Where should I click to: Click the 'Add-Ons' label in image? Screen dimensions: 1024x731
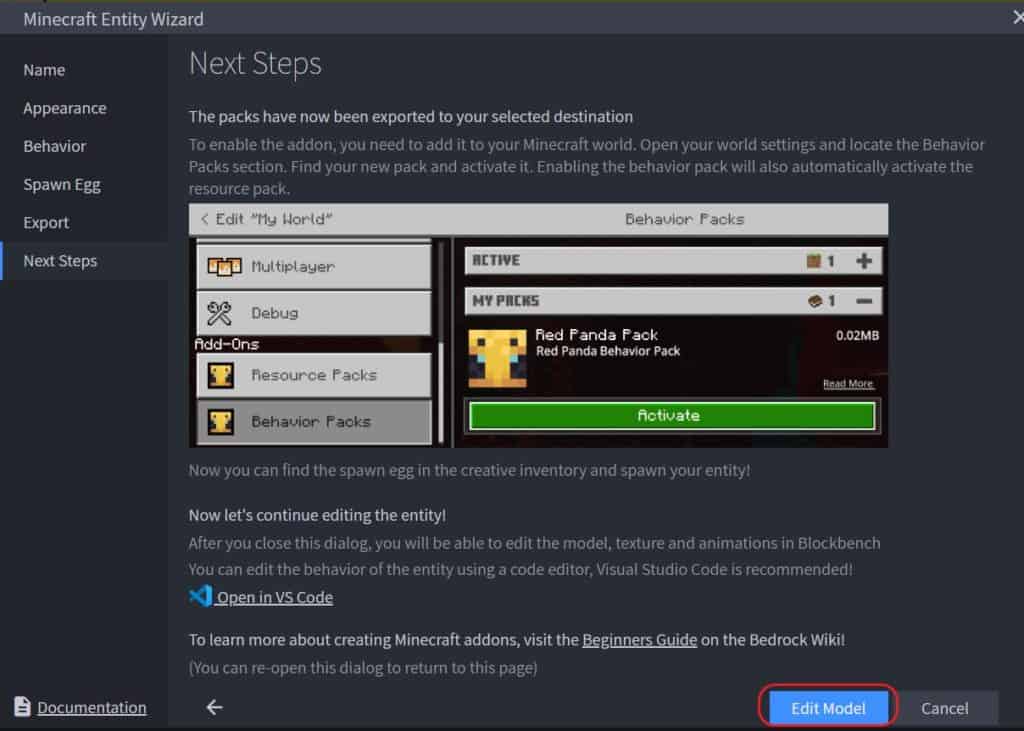coord(227,344)
